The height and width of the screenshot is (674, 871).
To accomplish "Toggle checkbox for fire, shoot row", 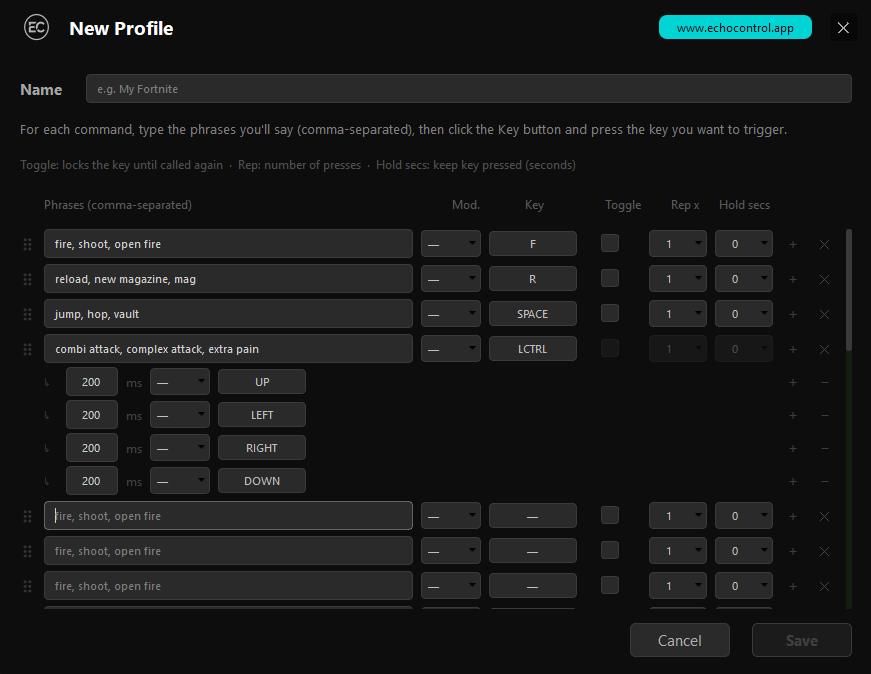I will tap(610, 243).
